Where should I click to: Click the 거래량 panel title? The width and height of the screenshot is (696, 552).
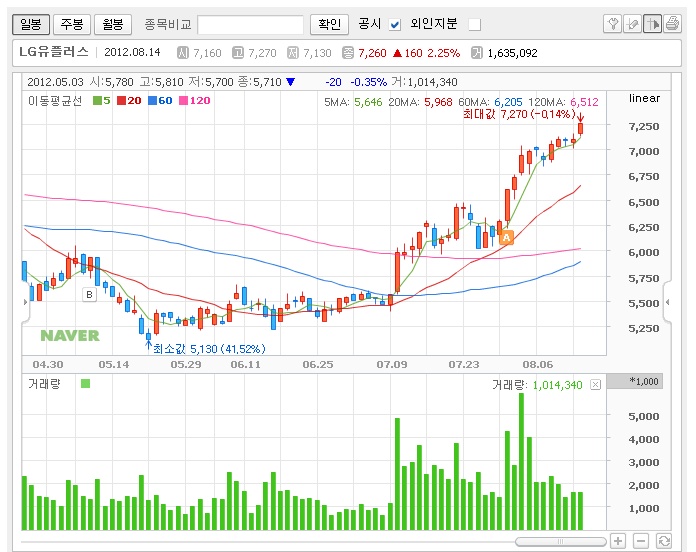(44, 384)
